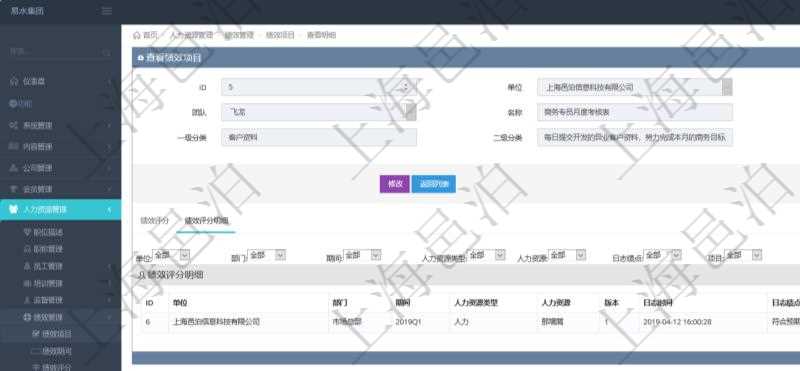
Task: Click the 培训管理 submenu icon
Action: [28, 283]
